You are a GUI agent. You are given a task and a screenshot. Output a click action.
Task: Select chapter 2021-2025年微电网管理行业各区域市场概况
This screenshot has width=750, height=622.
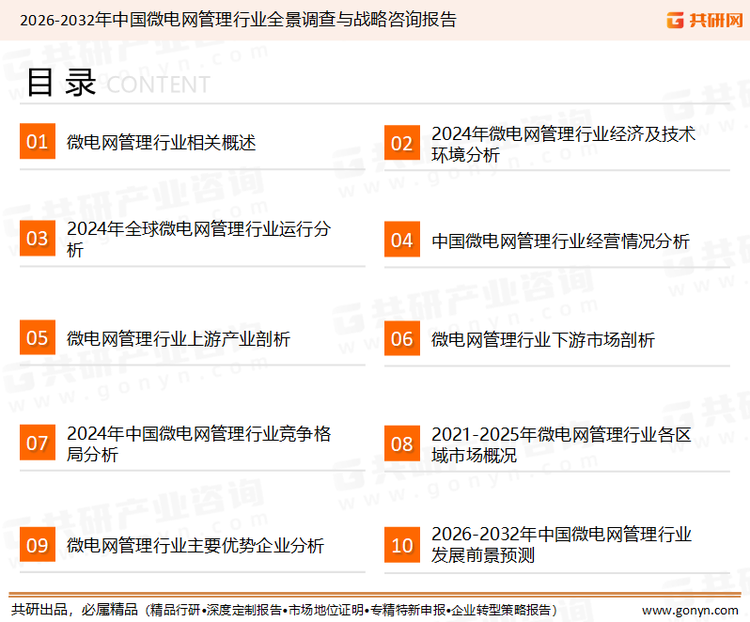point(561,444)
